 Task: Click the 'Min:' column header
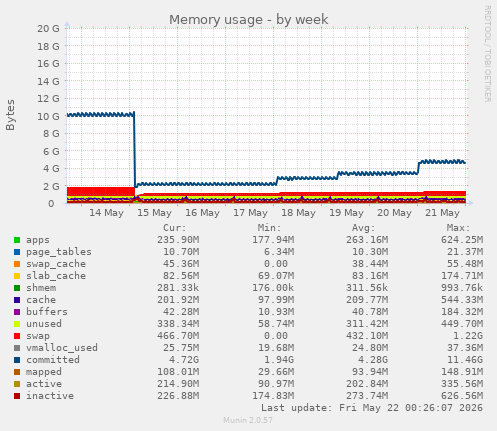pos(269,228)
